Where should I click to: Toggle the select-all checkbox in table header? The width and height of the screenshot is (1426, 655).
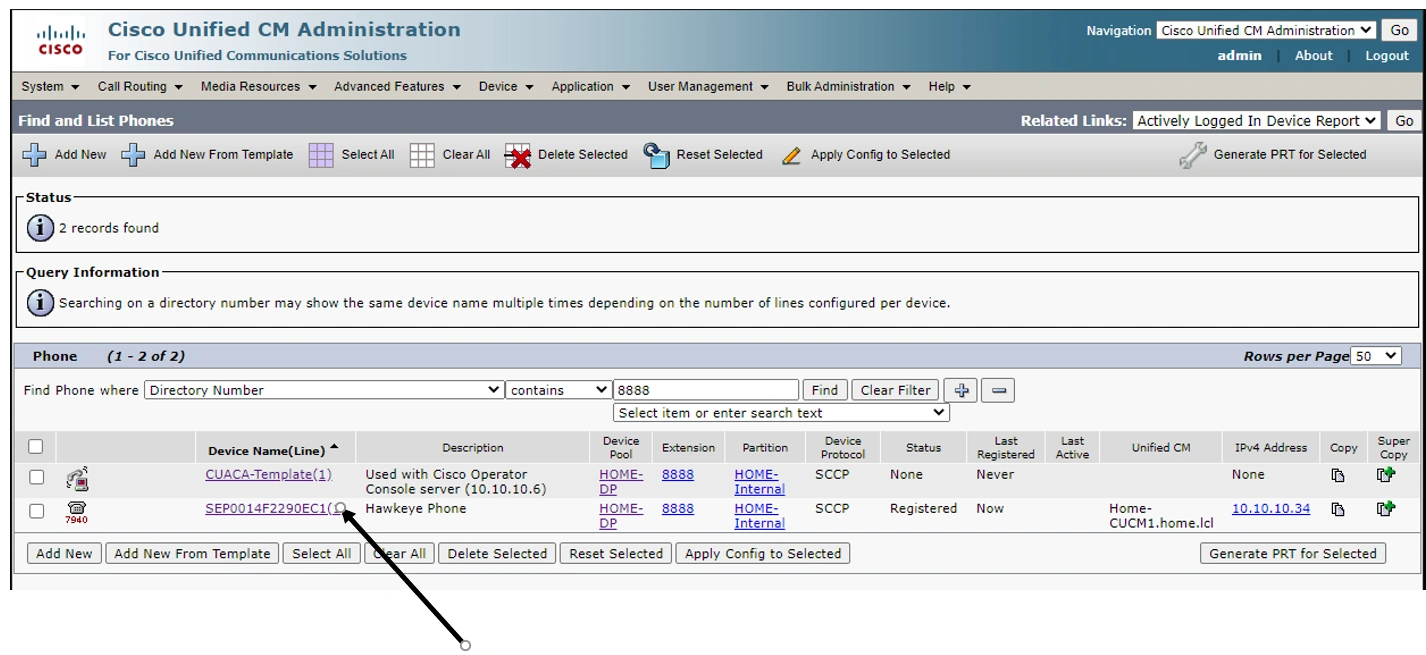click(36, 446)
